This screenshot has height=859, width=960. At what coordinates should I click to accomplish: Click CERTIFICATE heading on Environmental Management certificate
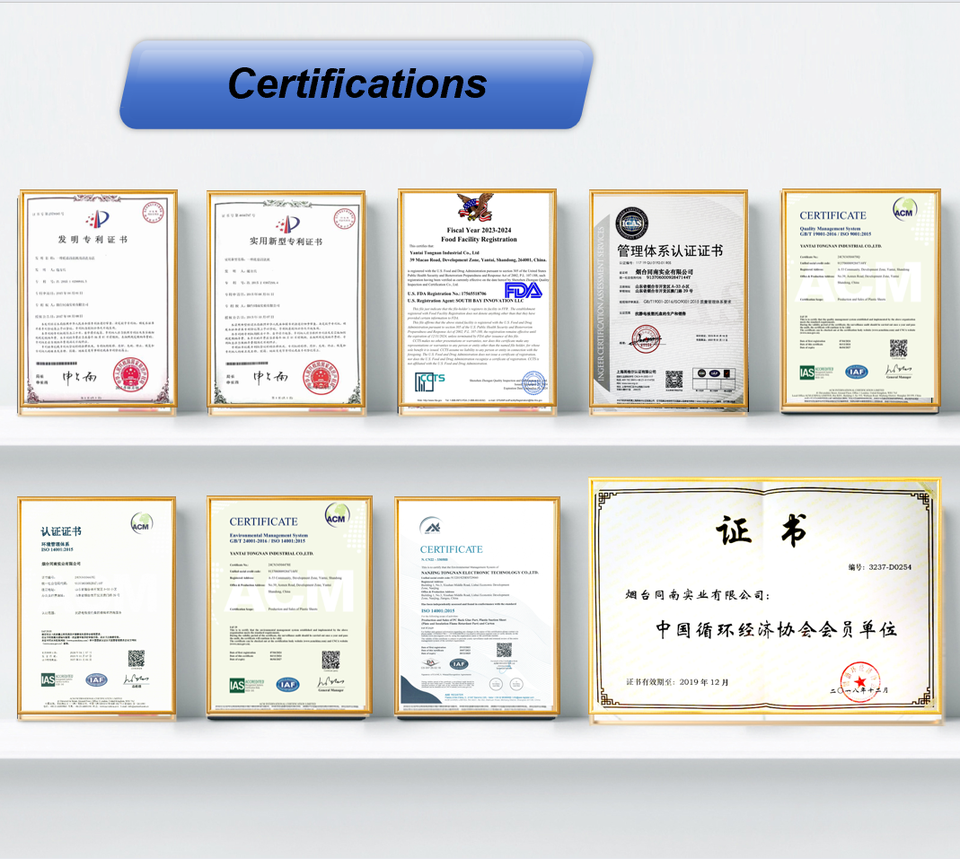263,522
